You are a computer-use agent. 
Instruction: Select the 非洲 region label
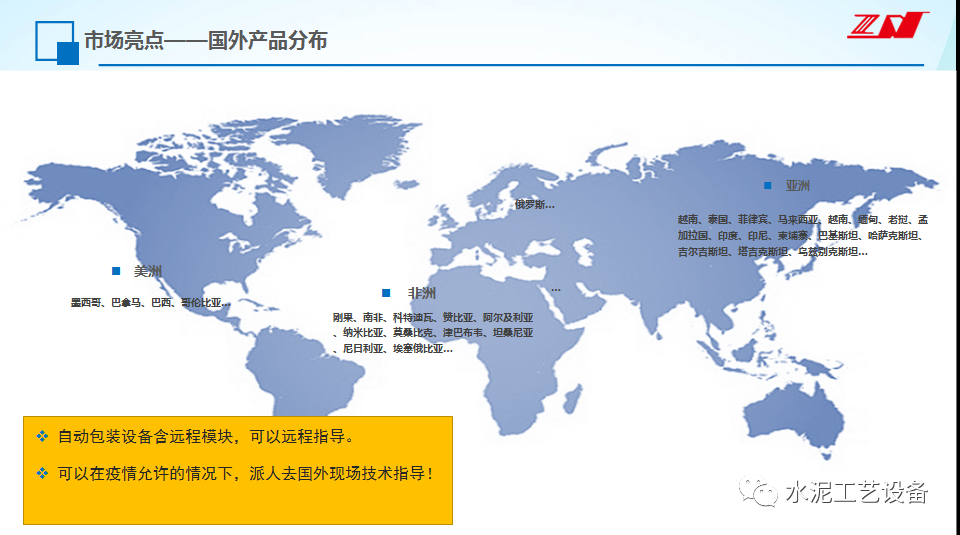tap(422, 293)
